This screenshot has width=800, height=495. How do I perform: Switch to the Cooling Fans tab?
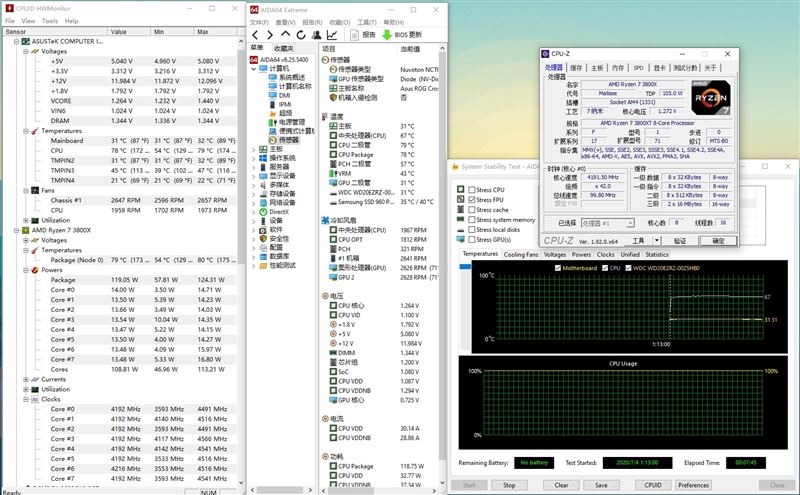click(x=521, y=254)
